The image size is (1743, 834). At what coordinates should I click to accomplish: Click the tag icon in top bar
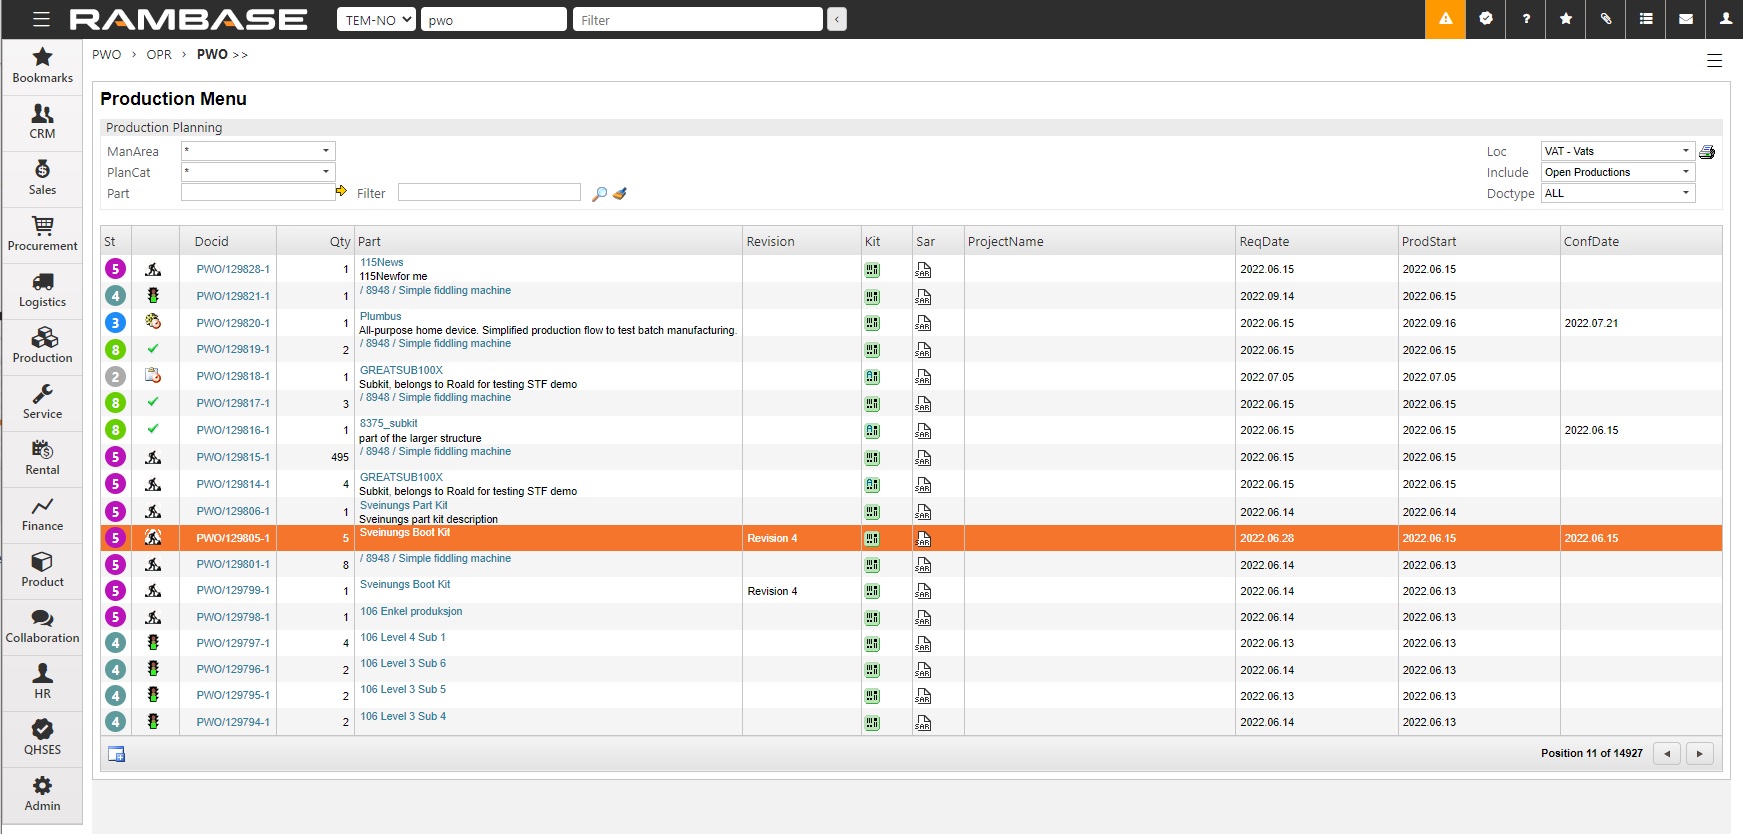point(1605,19)
